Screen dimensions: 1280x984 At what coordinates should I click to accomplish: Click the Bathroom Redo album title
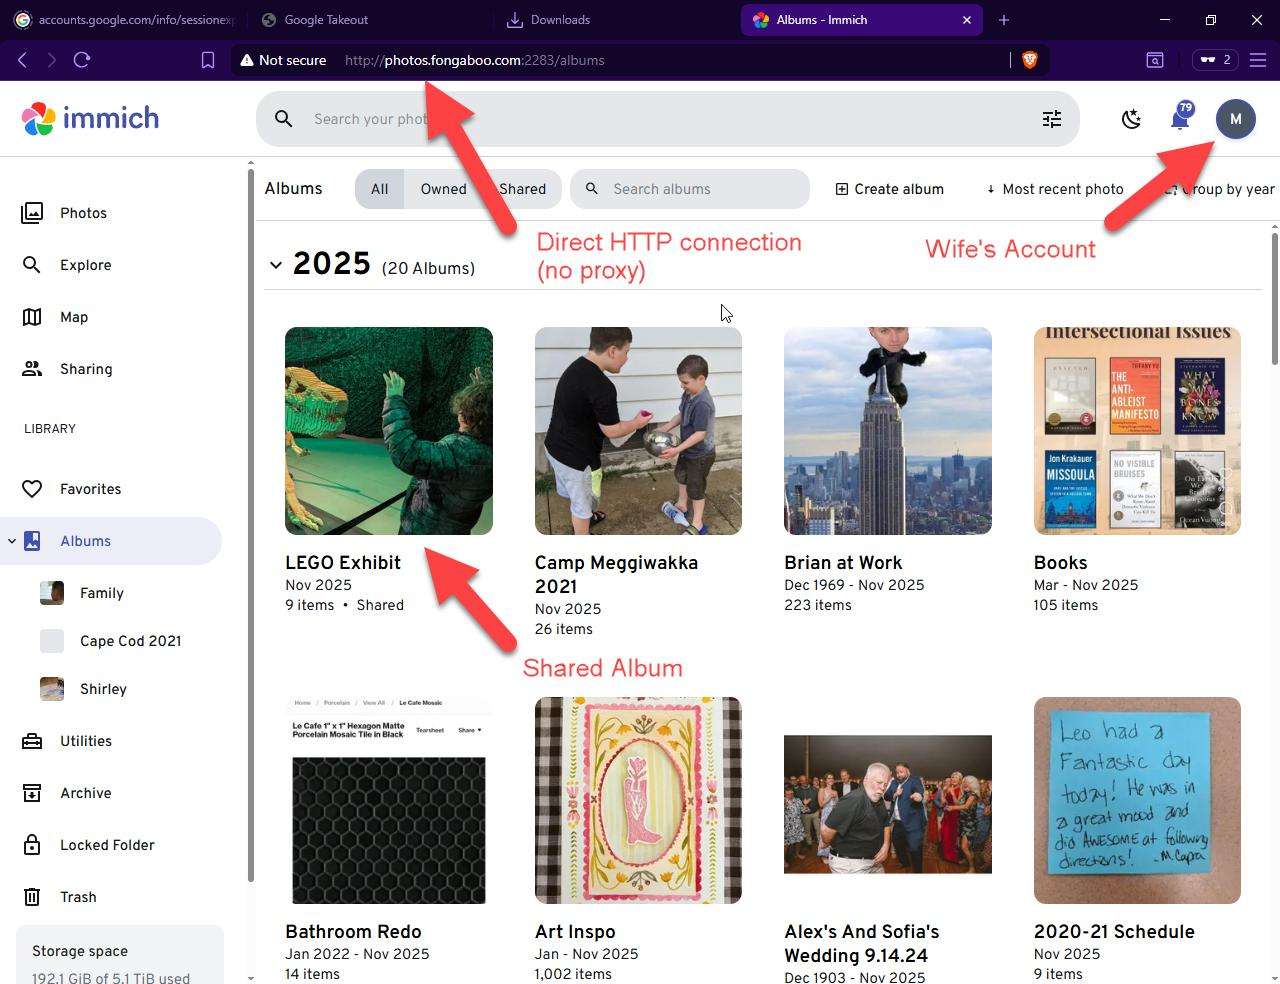click(x=353, y=932)
